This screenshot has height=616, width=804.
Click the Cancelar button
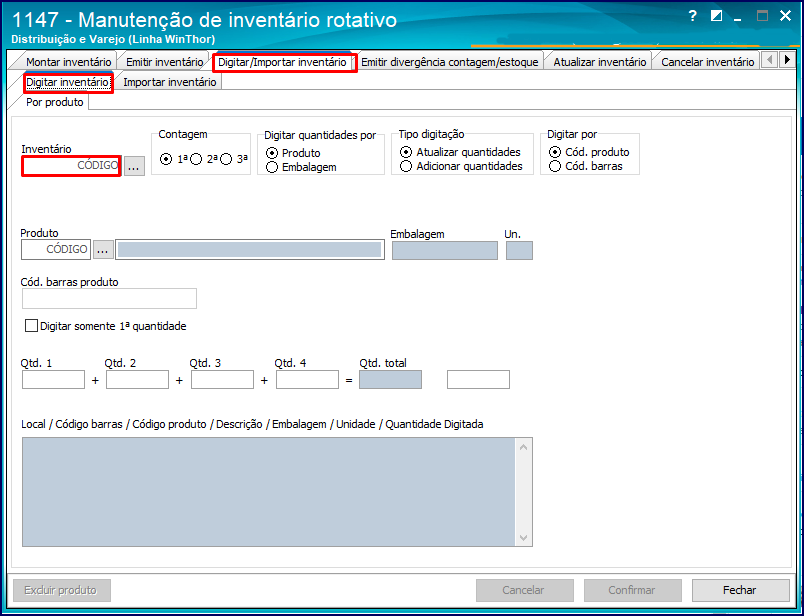click(525, 590)
